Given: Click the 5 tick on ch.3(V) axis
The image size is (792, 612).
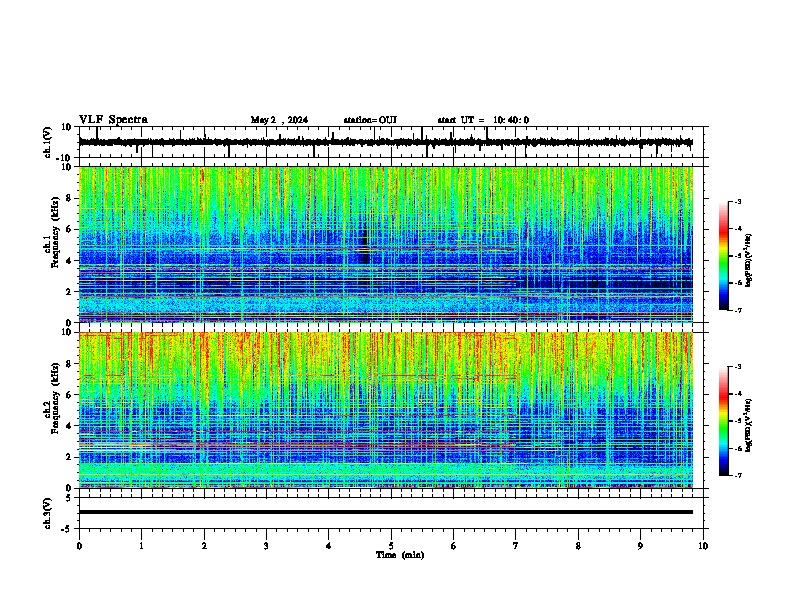Looking at the screenshot, I should [70, 498].
